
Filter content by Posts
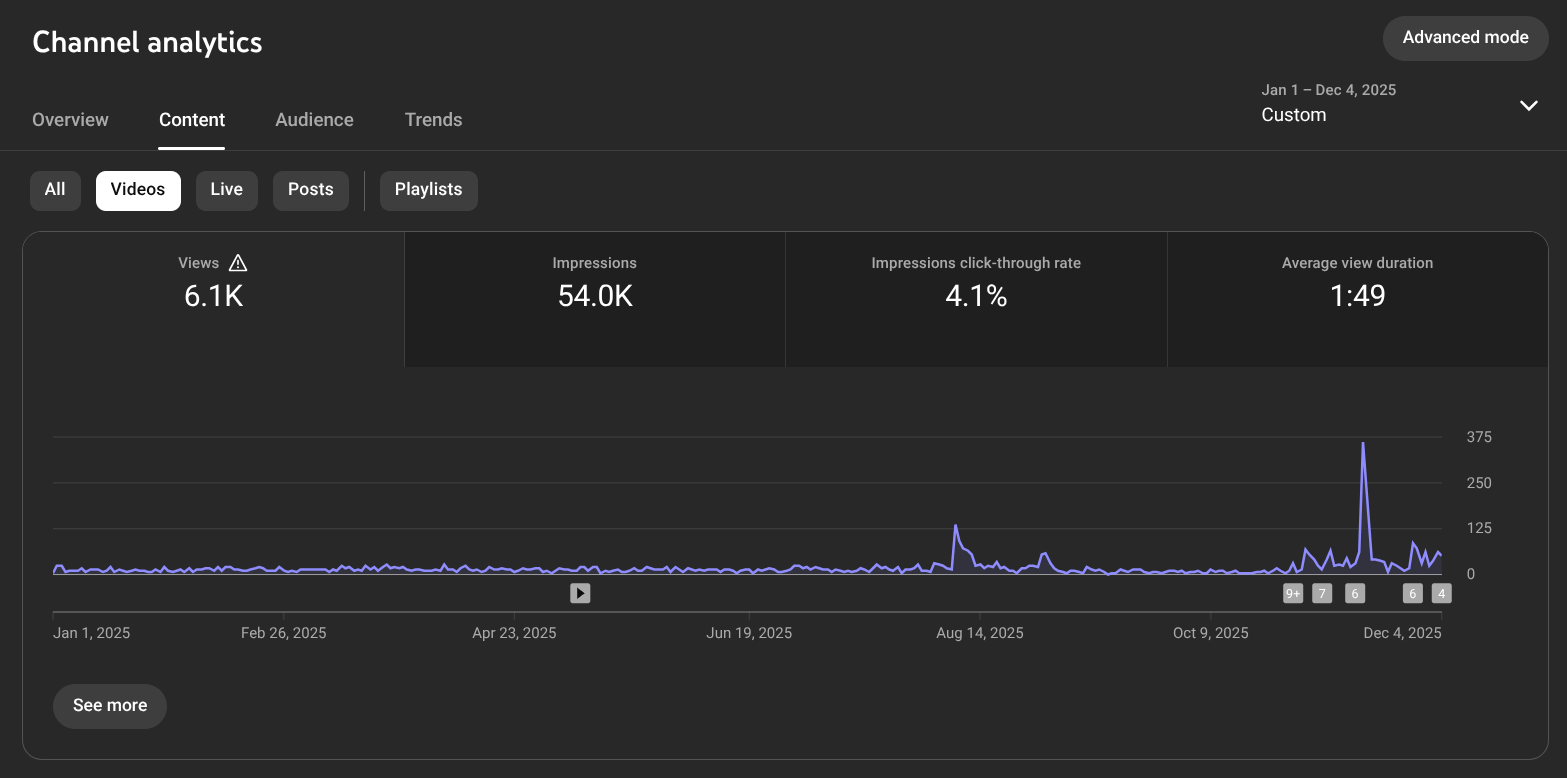pos(310,190)
